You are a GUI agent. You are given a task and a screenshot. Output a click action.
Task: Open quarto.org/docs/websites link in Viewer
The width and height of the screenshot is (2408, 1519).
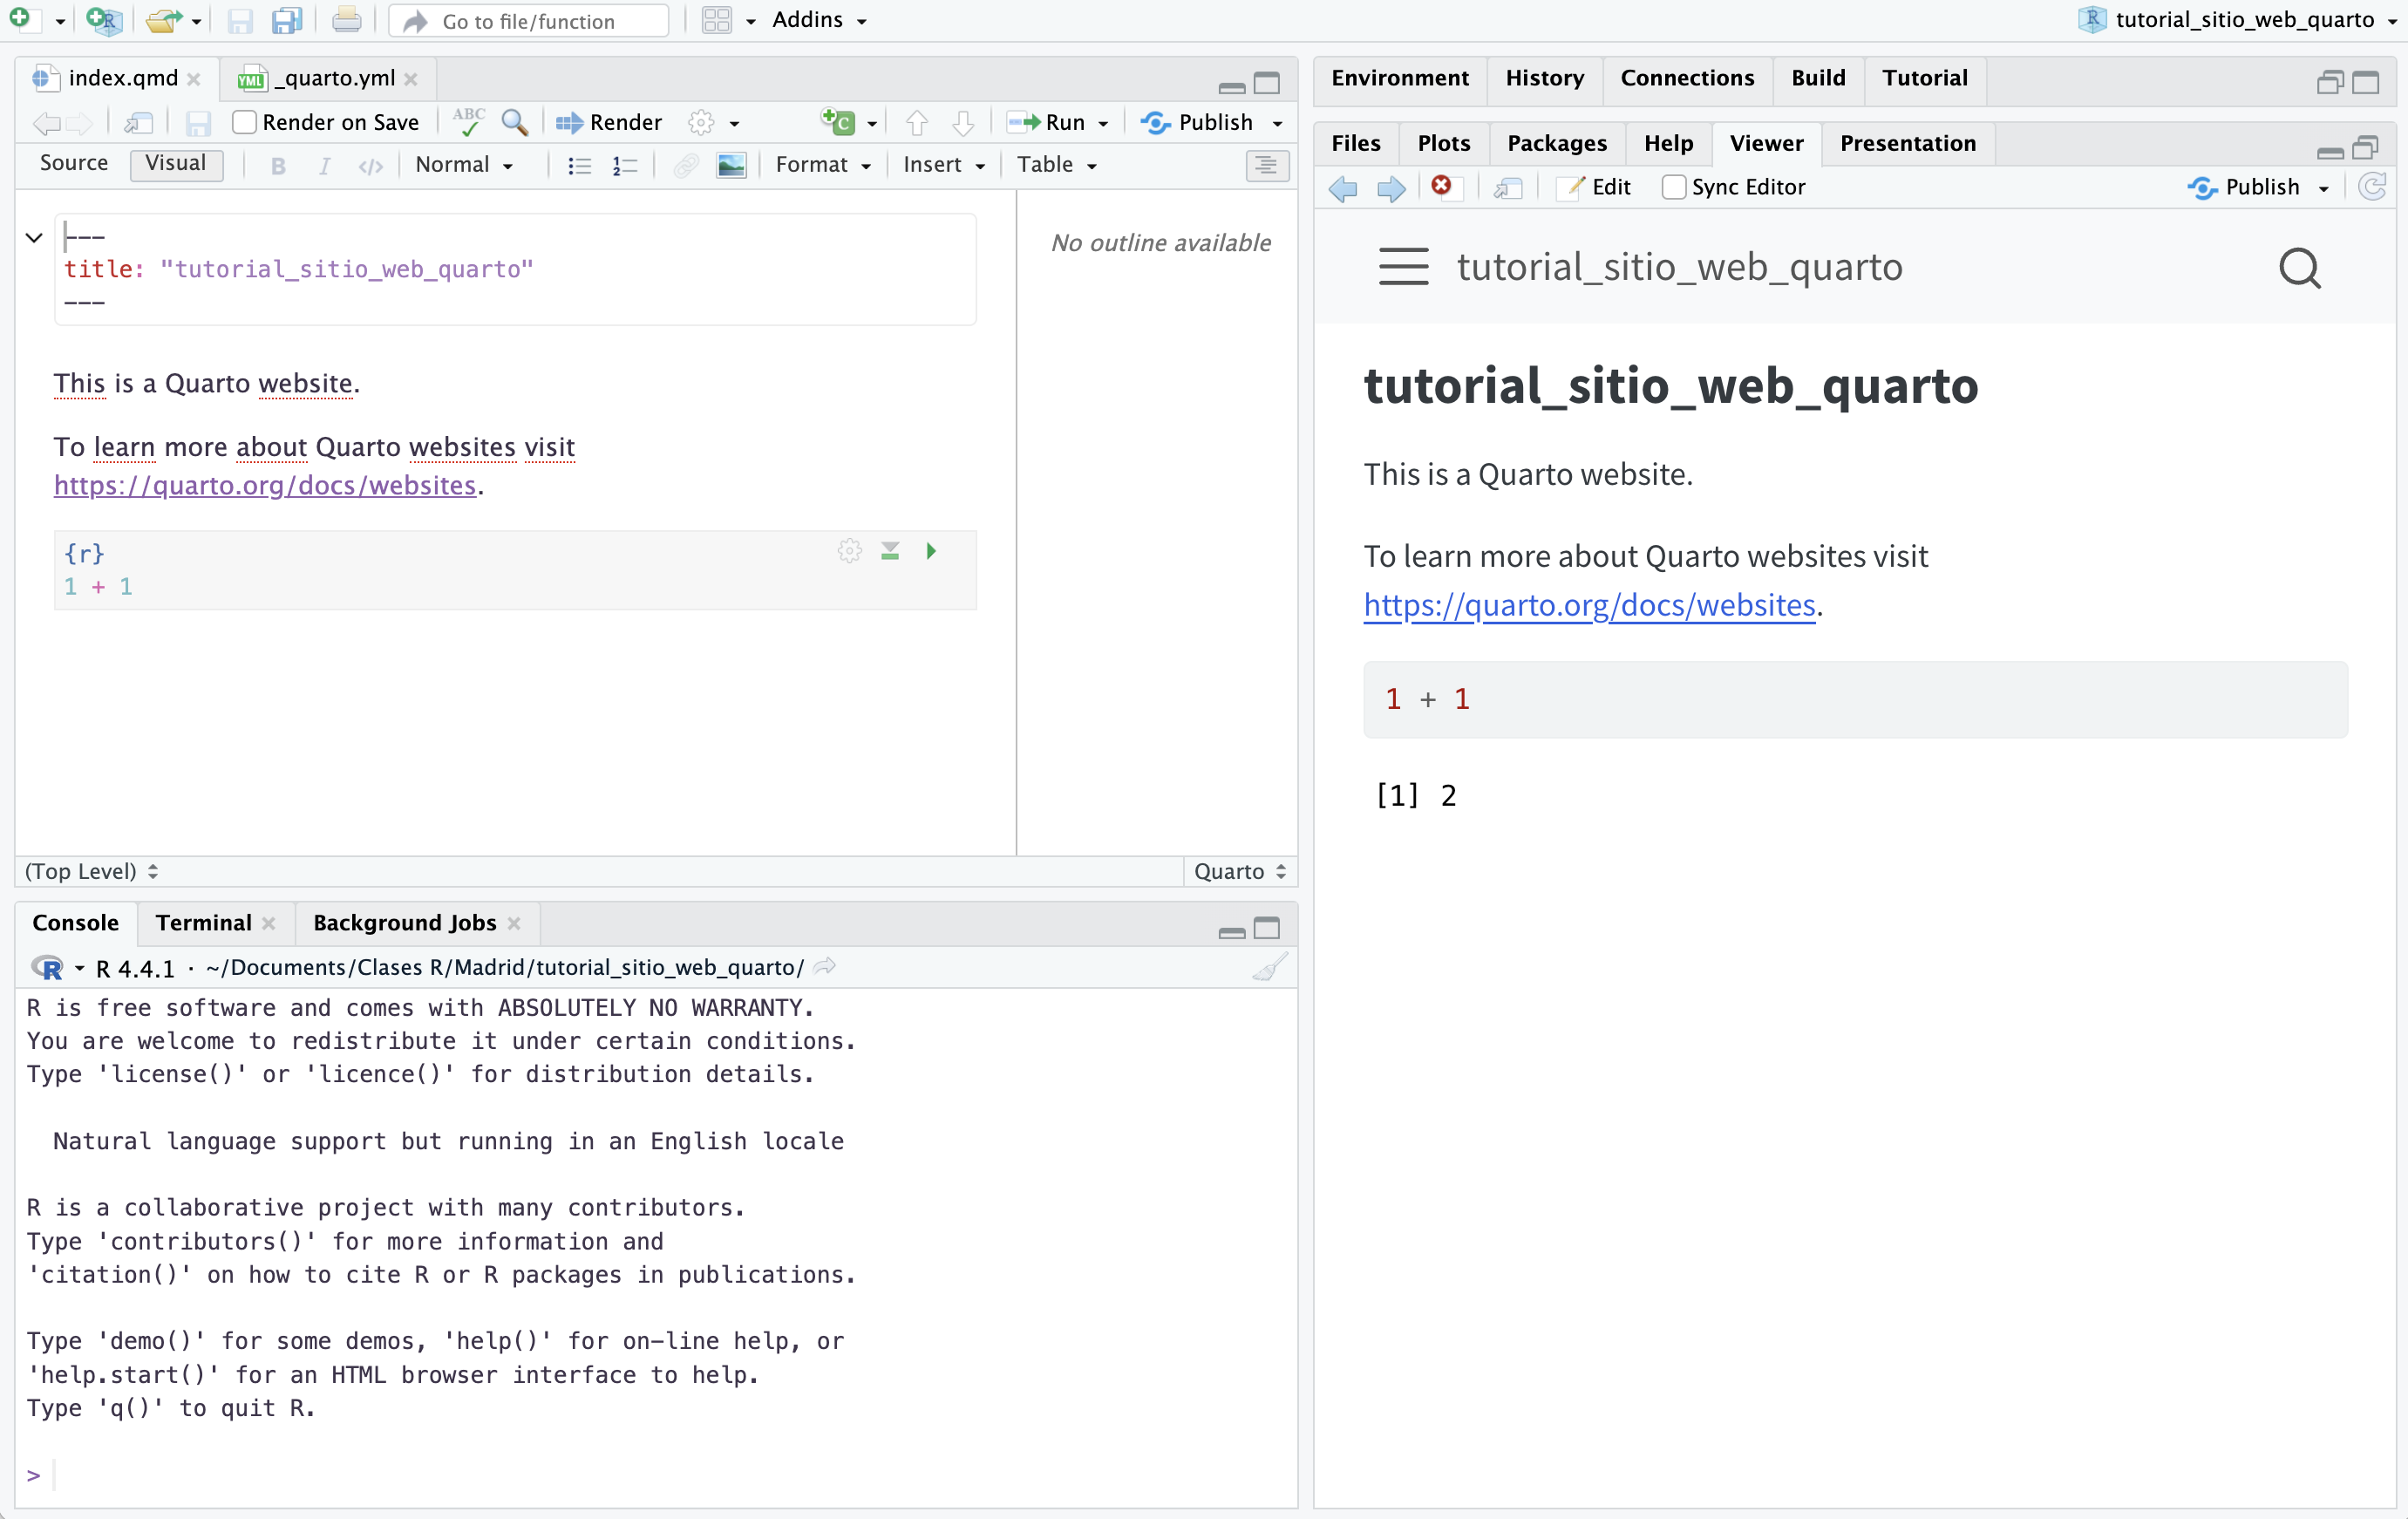(1589, 605)
